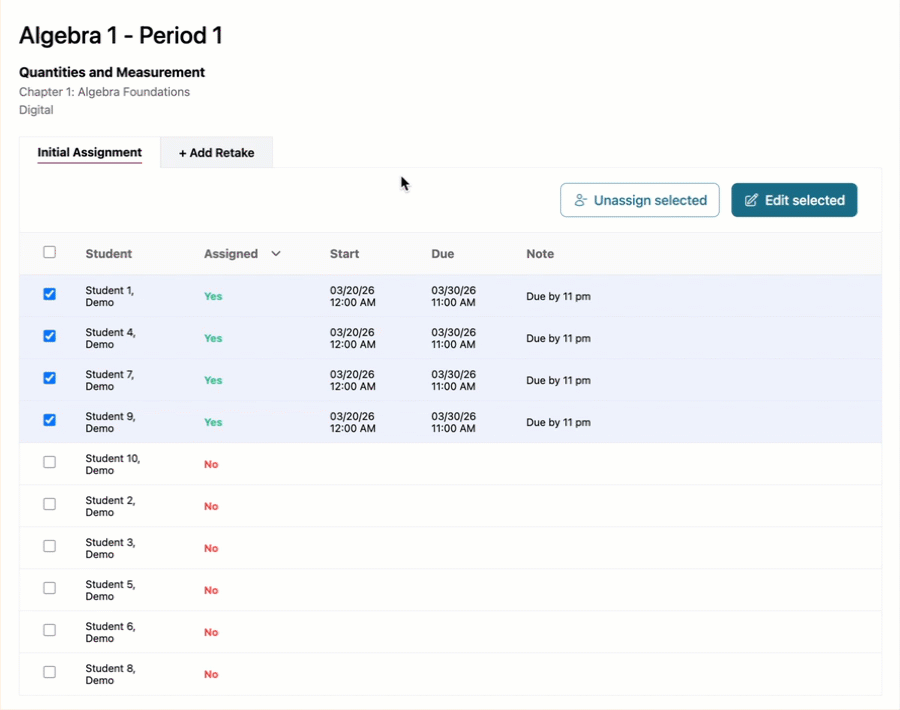Open the Add Retake tab
Image resolution: width=900 pixels, height=710 pixels.
pyautogui.click(x=216, y=153)
